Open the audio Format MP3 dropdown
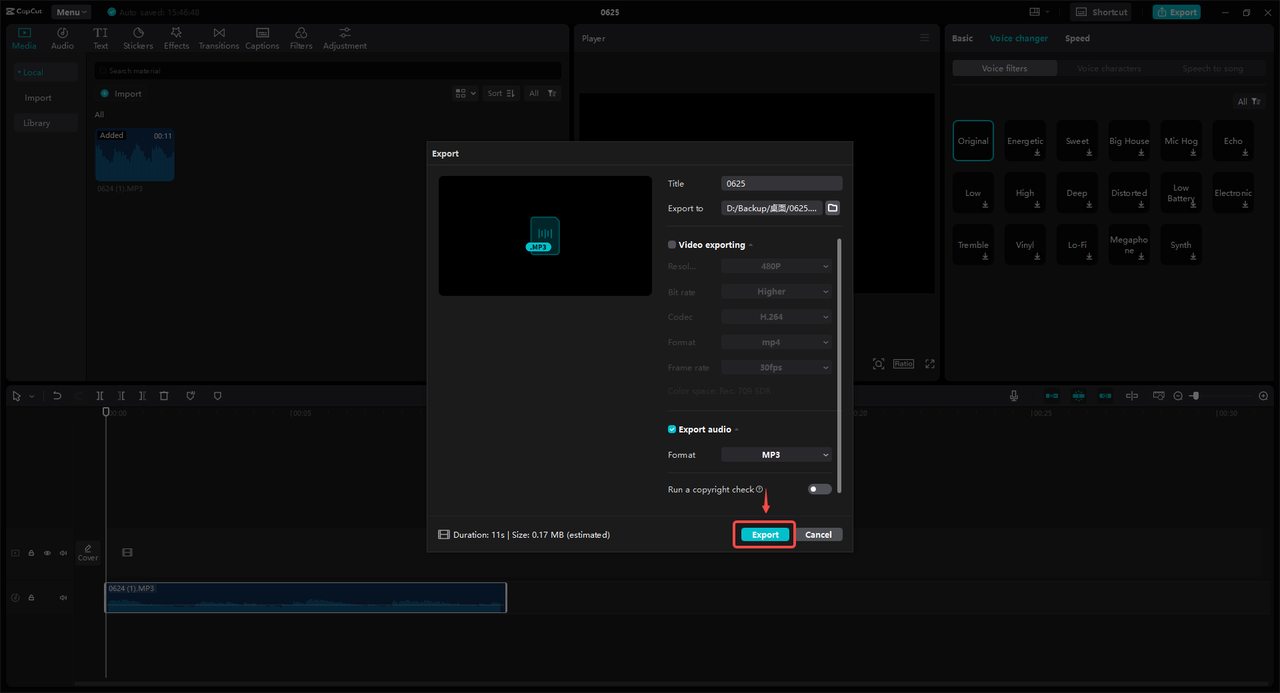1280x693 pixels. tap(776, 455)
